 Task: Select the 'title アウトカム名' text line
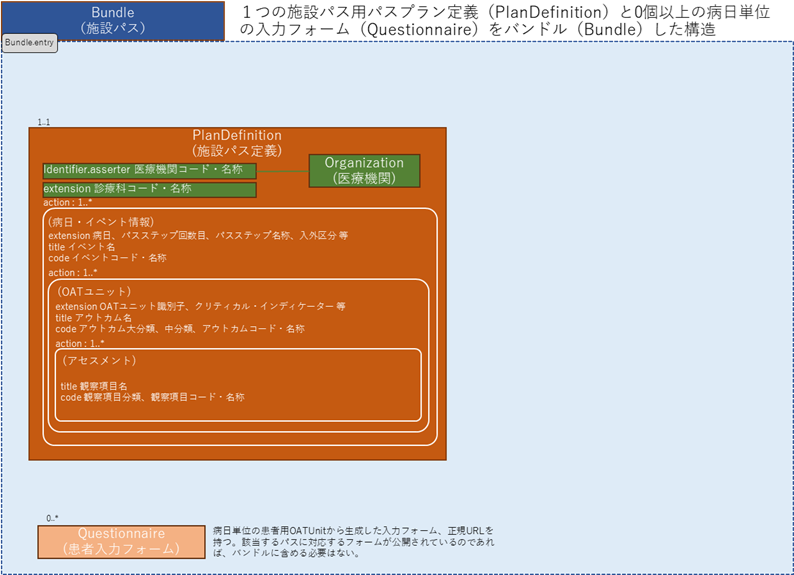coord(93,317)
